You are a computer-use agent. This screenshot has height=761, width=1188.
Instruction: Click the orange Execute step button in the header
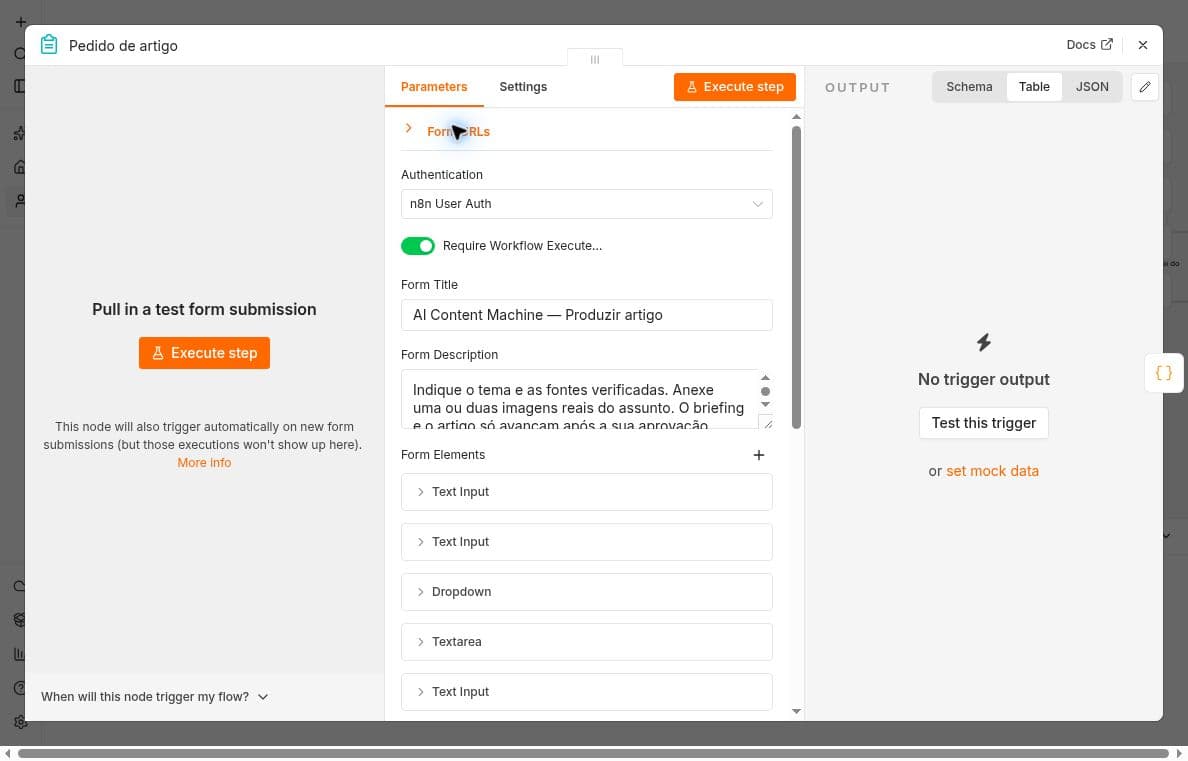[734, 86]
